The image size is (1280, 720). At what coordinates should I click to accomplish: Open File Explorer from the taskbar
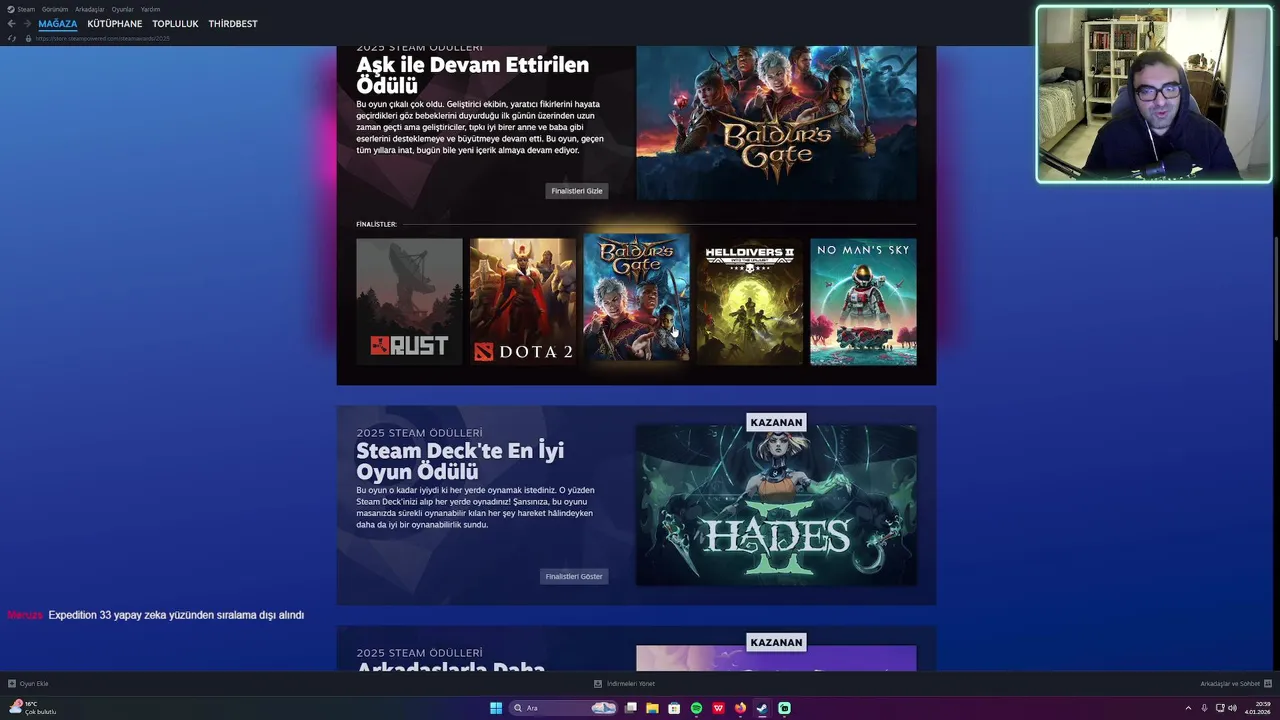point(653,708)
